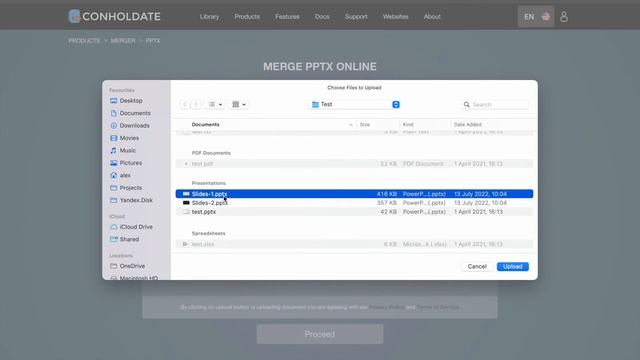Image resolution: width=640 pixels, height=360 pixels.
Task: Go to PRODUCTS breadcrumb link
Action: pos(84,41)
